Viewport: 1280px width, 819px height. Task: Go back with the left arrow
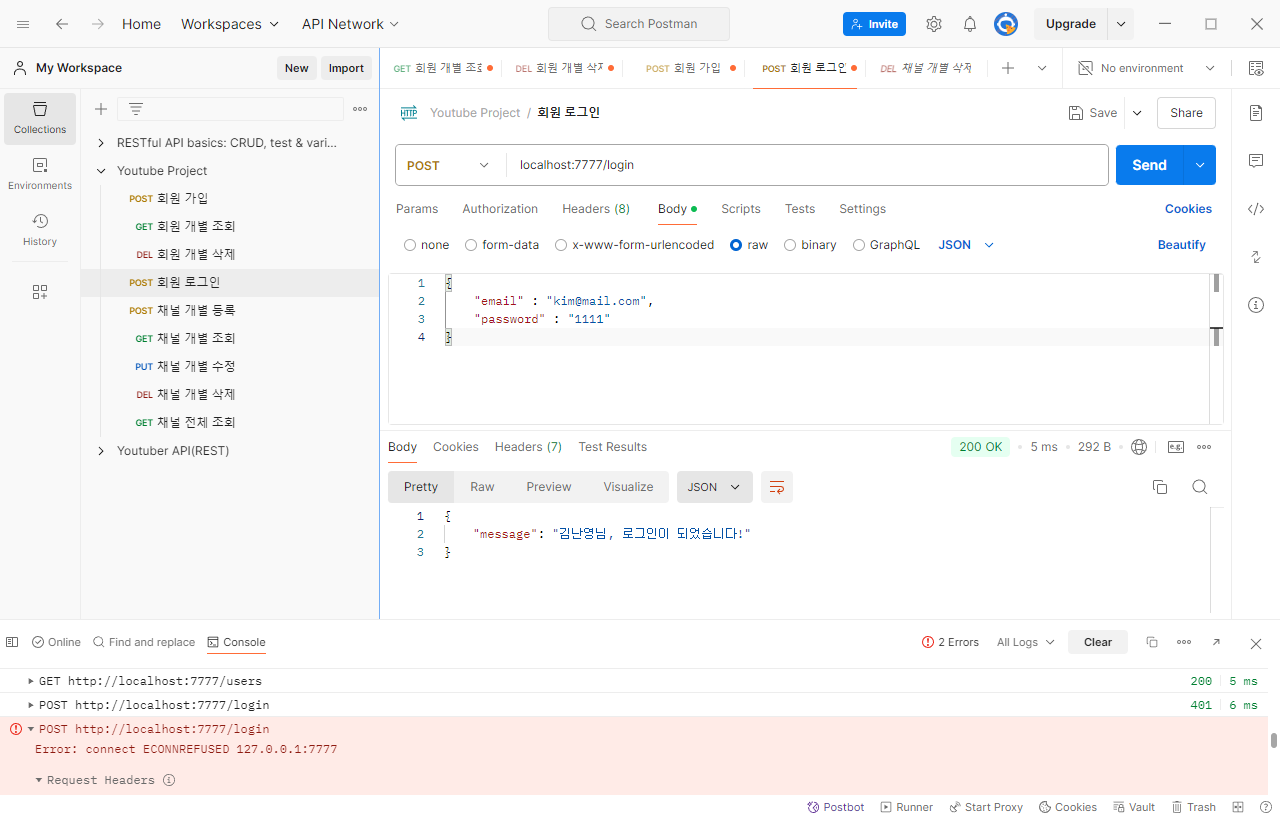click(62, 24)
